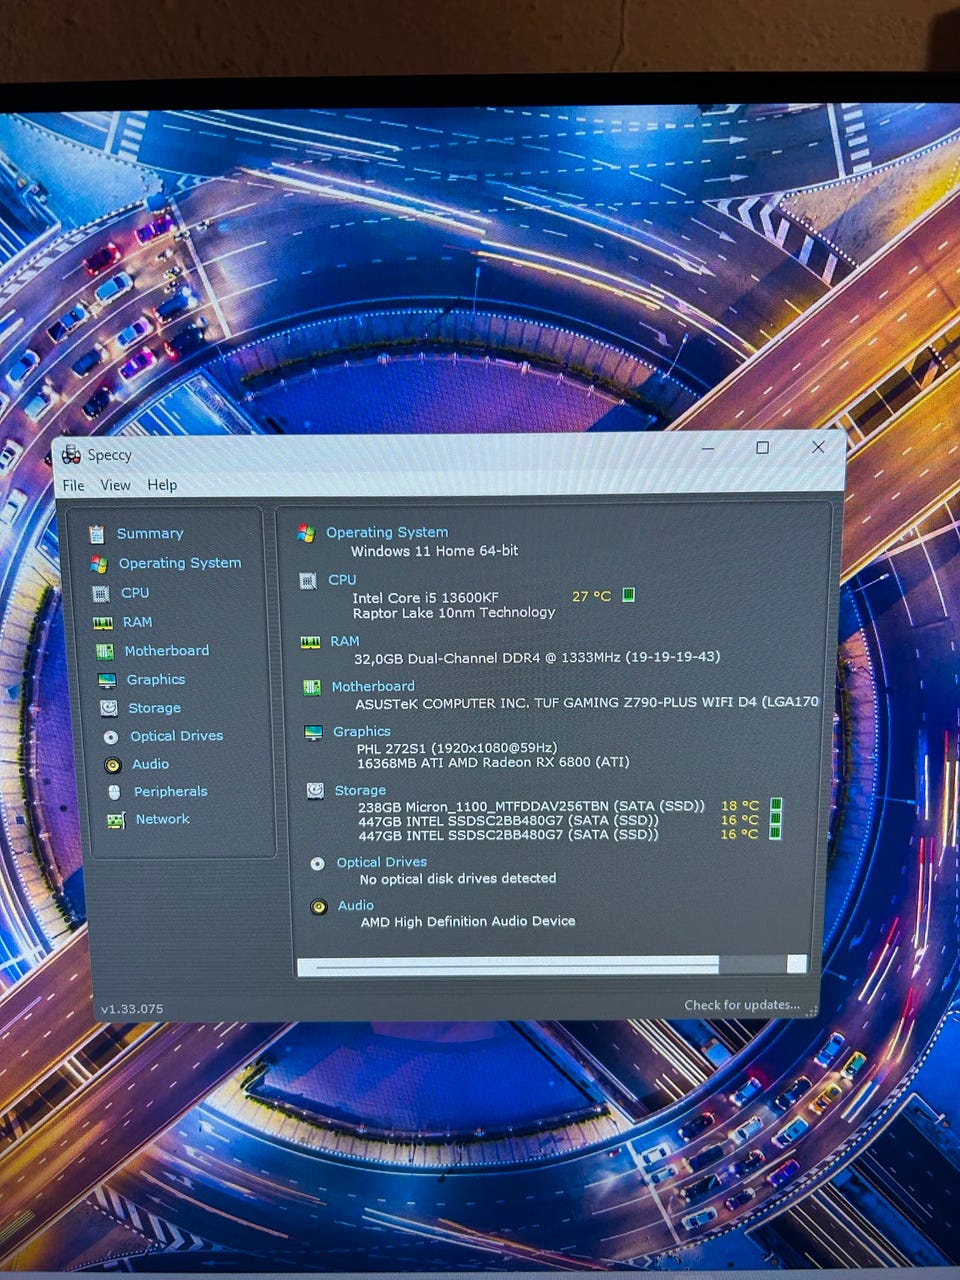The width and height of the screenshot is (960, 1280).
Task: Click the Peripherals mouse icon in sidebar
Action: [x=114, y=792]
